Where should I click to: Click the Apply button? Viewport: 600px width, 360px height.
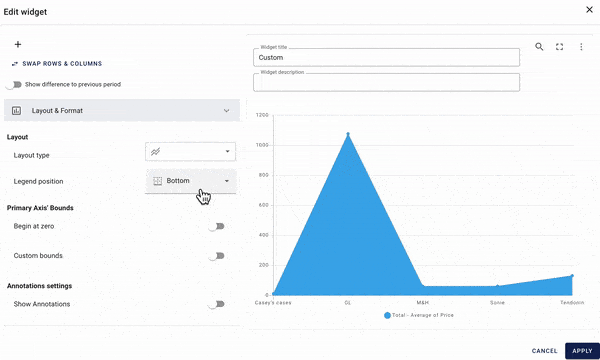tap(582, 351)
